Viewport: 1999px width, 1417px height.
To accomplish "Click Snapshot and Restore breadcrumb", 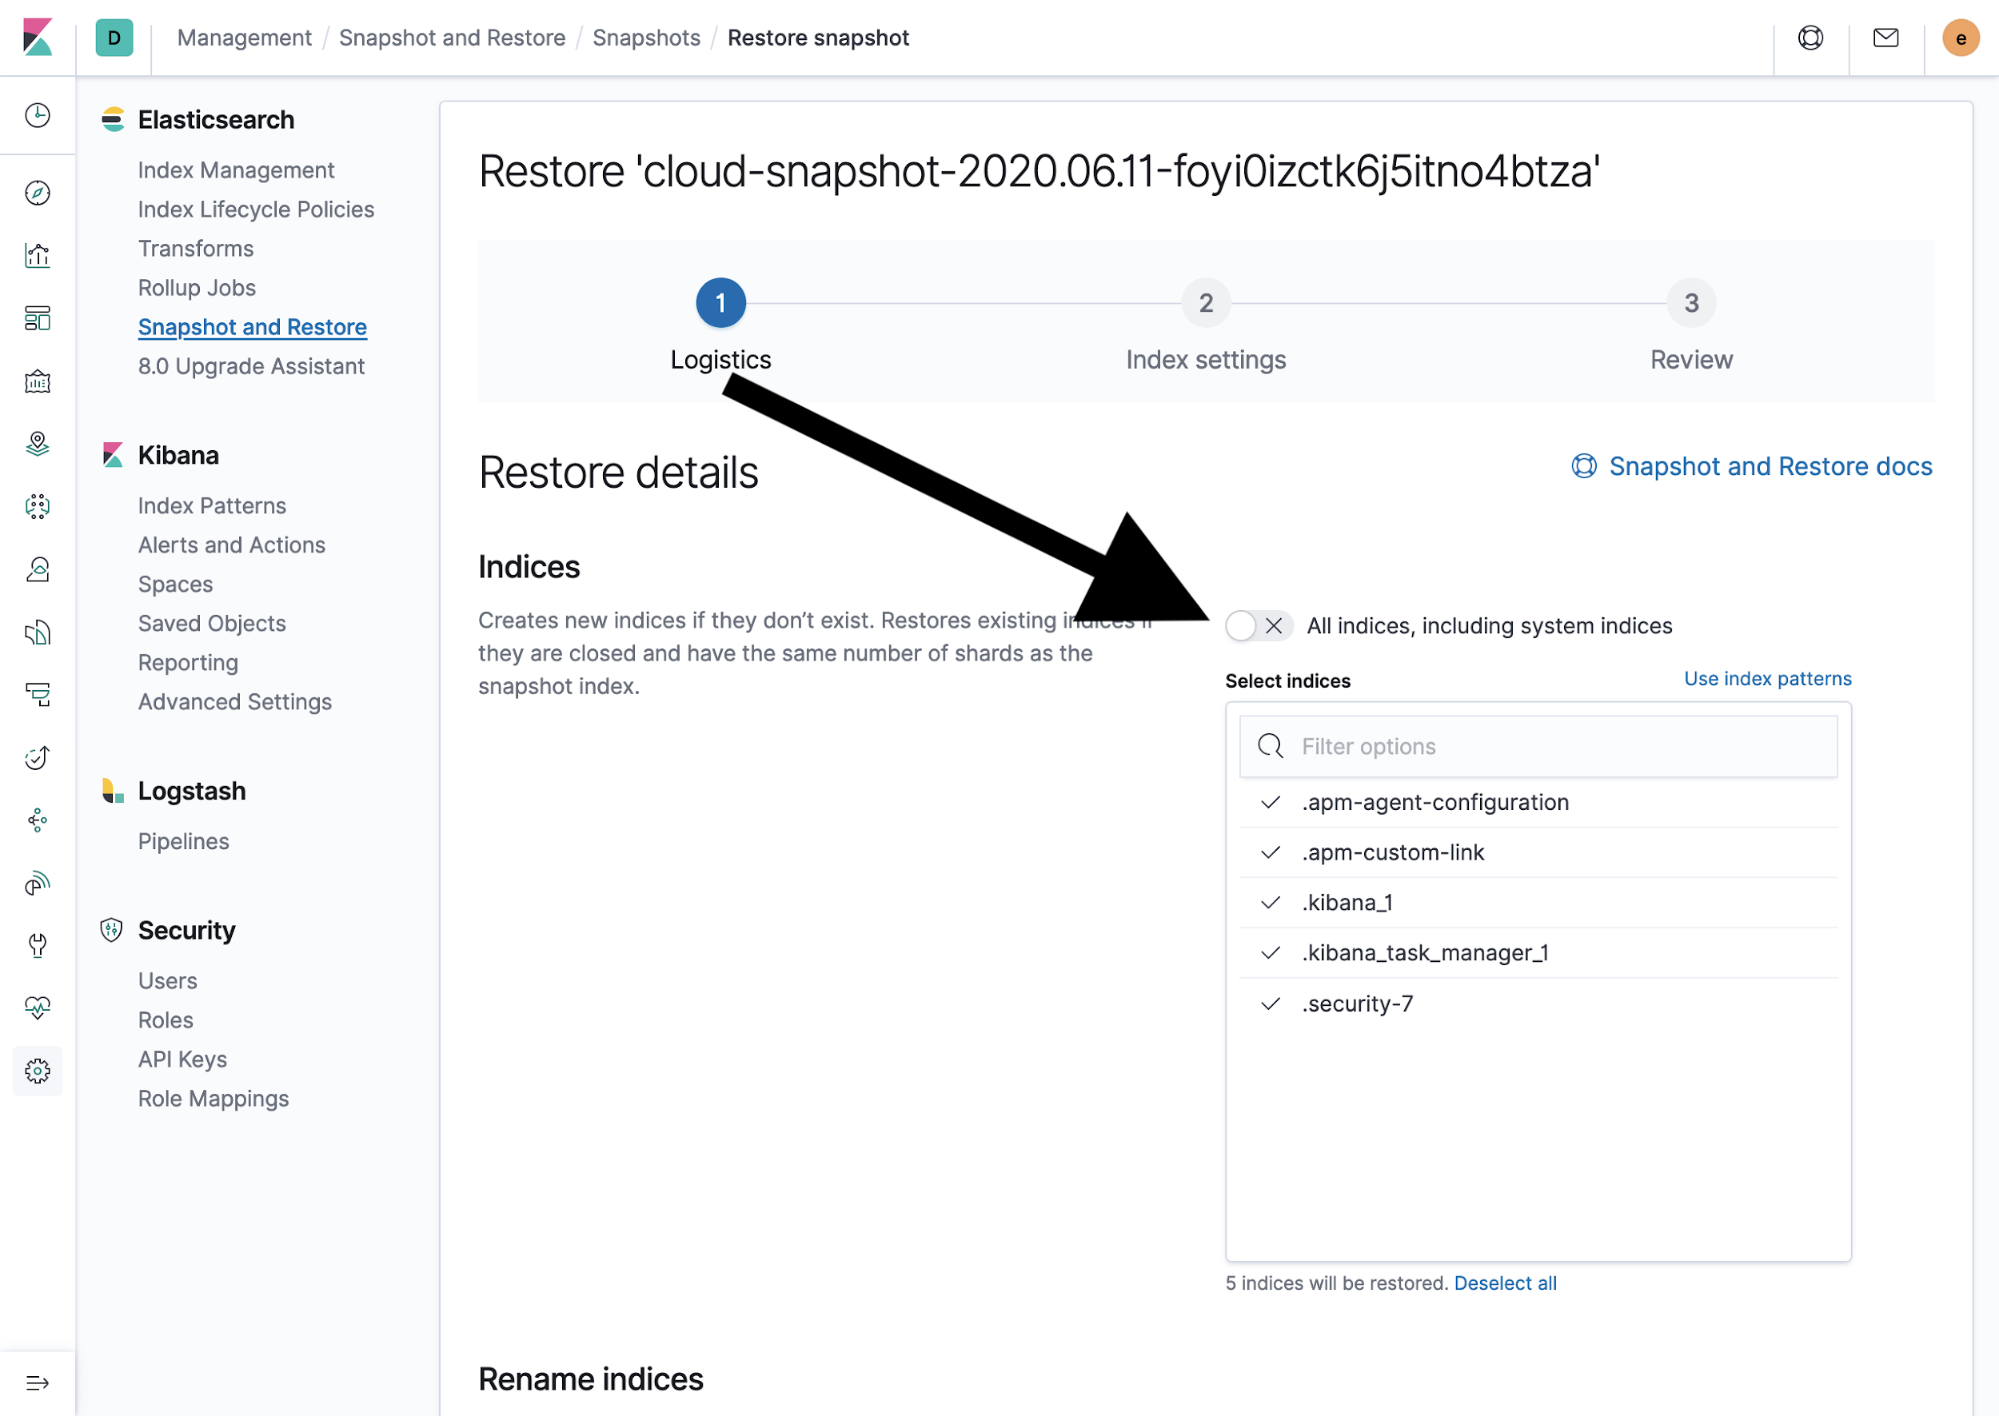I will [x=452, y=38].
